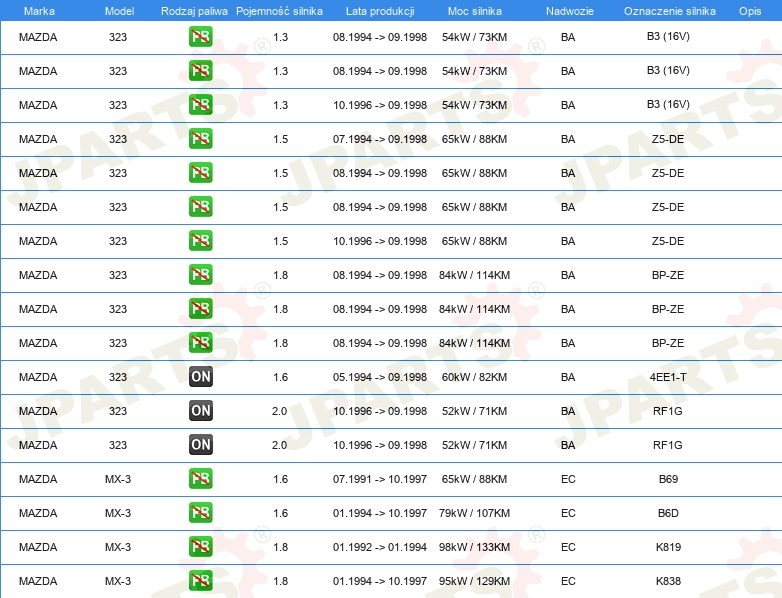Click the Rodzaj paliwa column header
Image resolution: width=782 pixels, height=598 pixels.
[x=194, y=11]
